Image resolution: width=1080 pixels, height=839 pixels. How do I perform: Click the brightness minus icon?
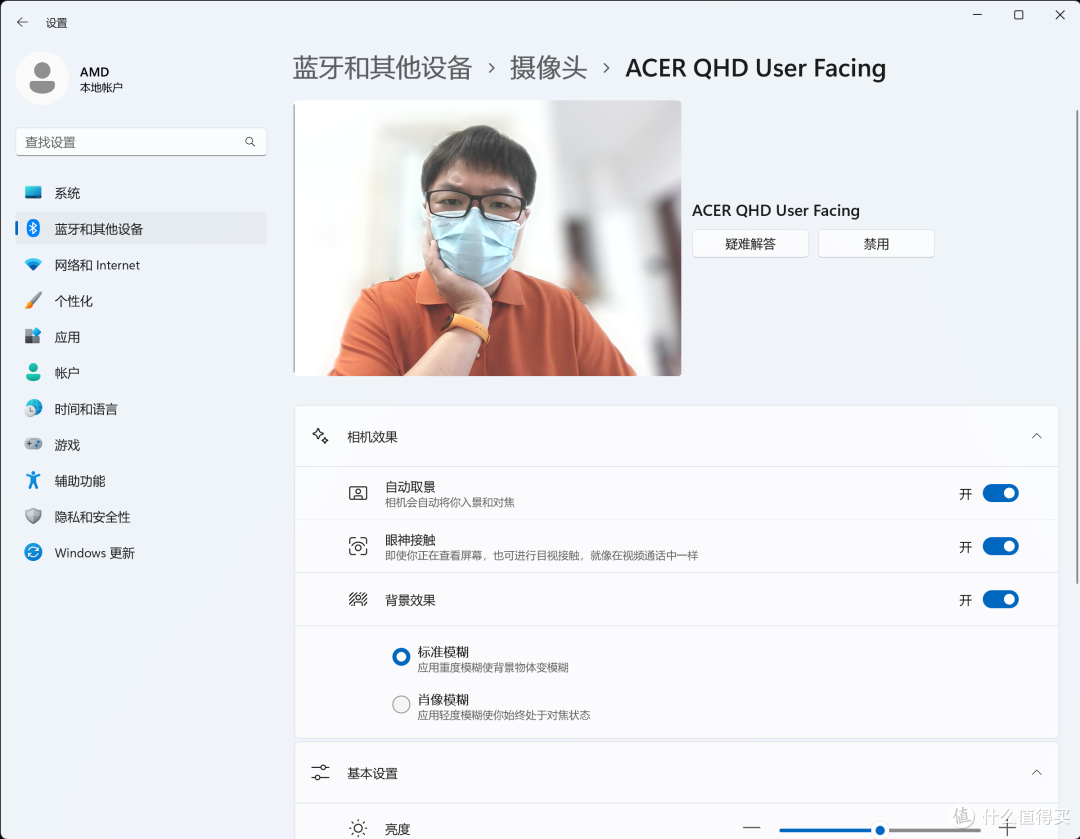tap(752, 827)
